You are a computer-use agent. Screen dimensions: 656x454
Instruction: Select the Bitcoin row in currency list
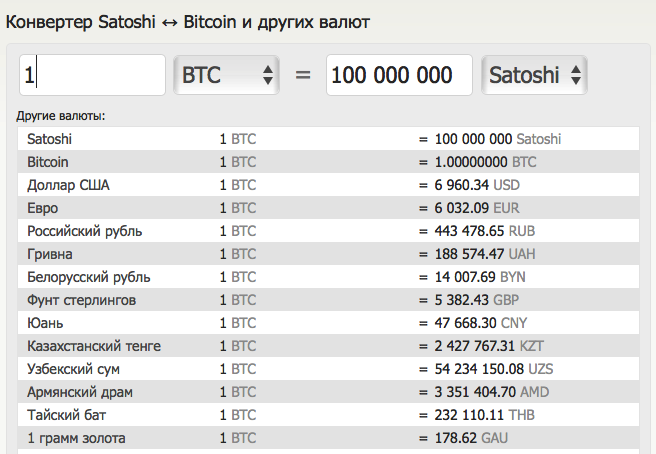point(328,162)
